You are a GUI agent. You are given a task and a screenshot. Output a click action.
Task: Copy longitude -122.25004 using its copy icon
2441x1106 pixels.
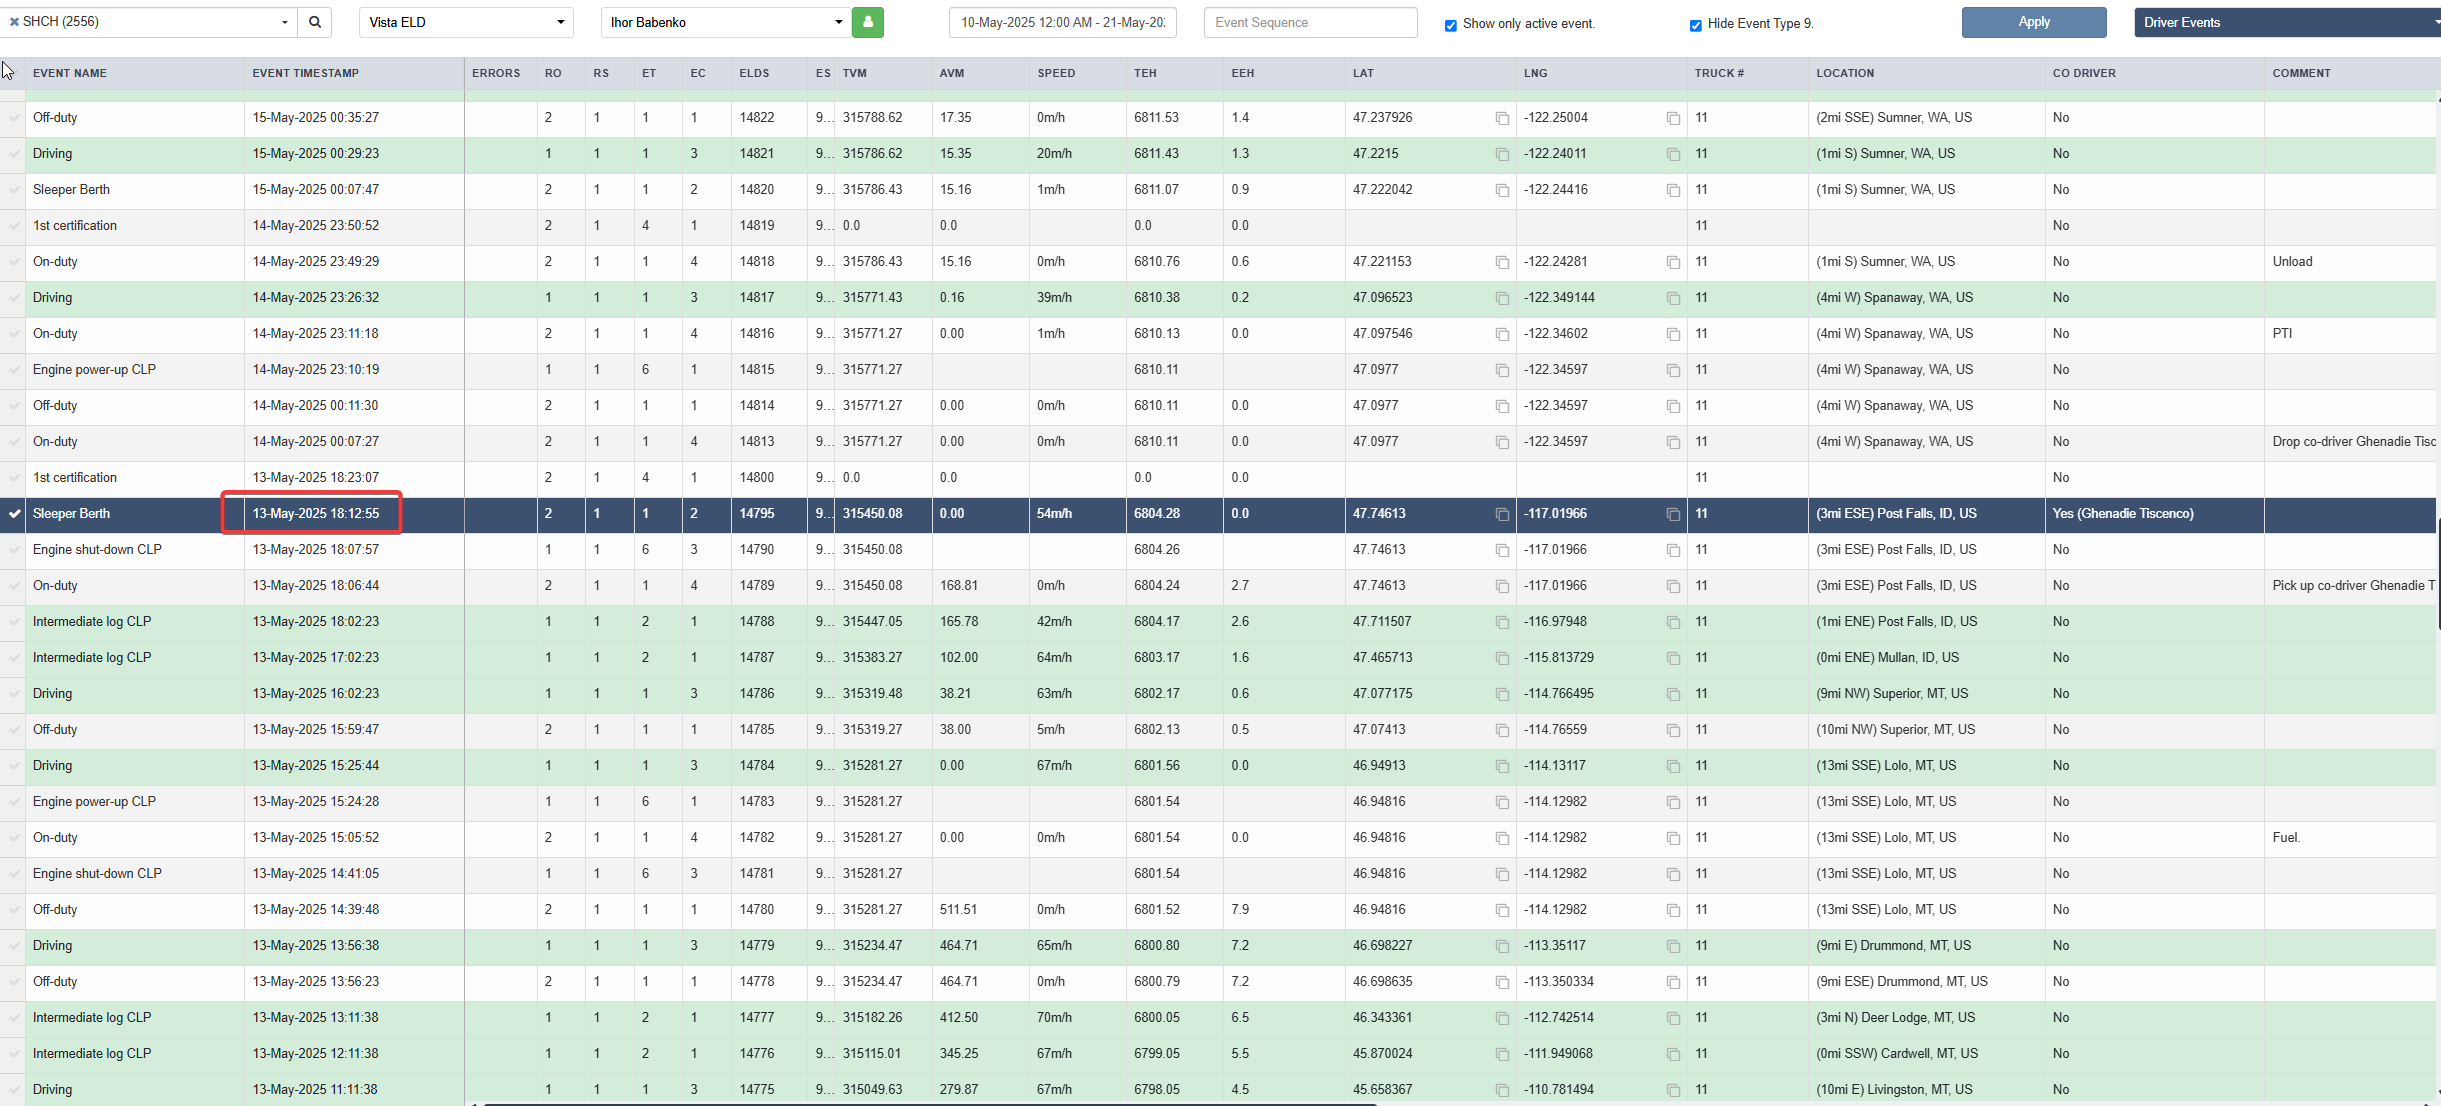[x=1673, y=118]
